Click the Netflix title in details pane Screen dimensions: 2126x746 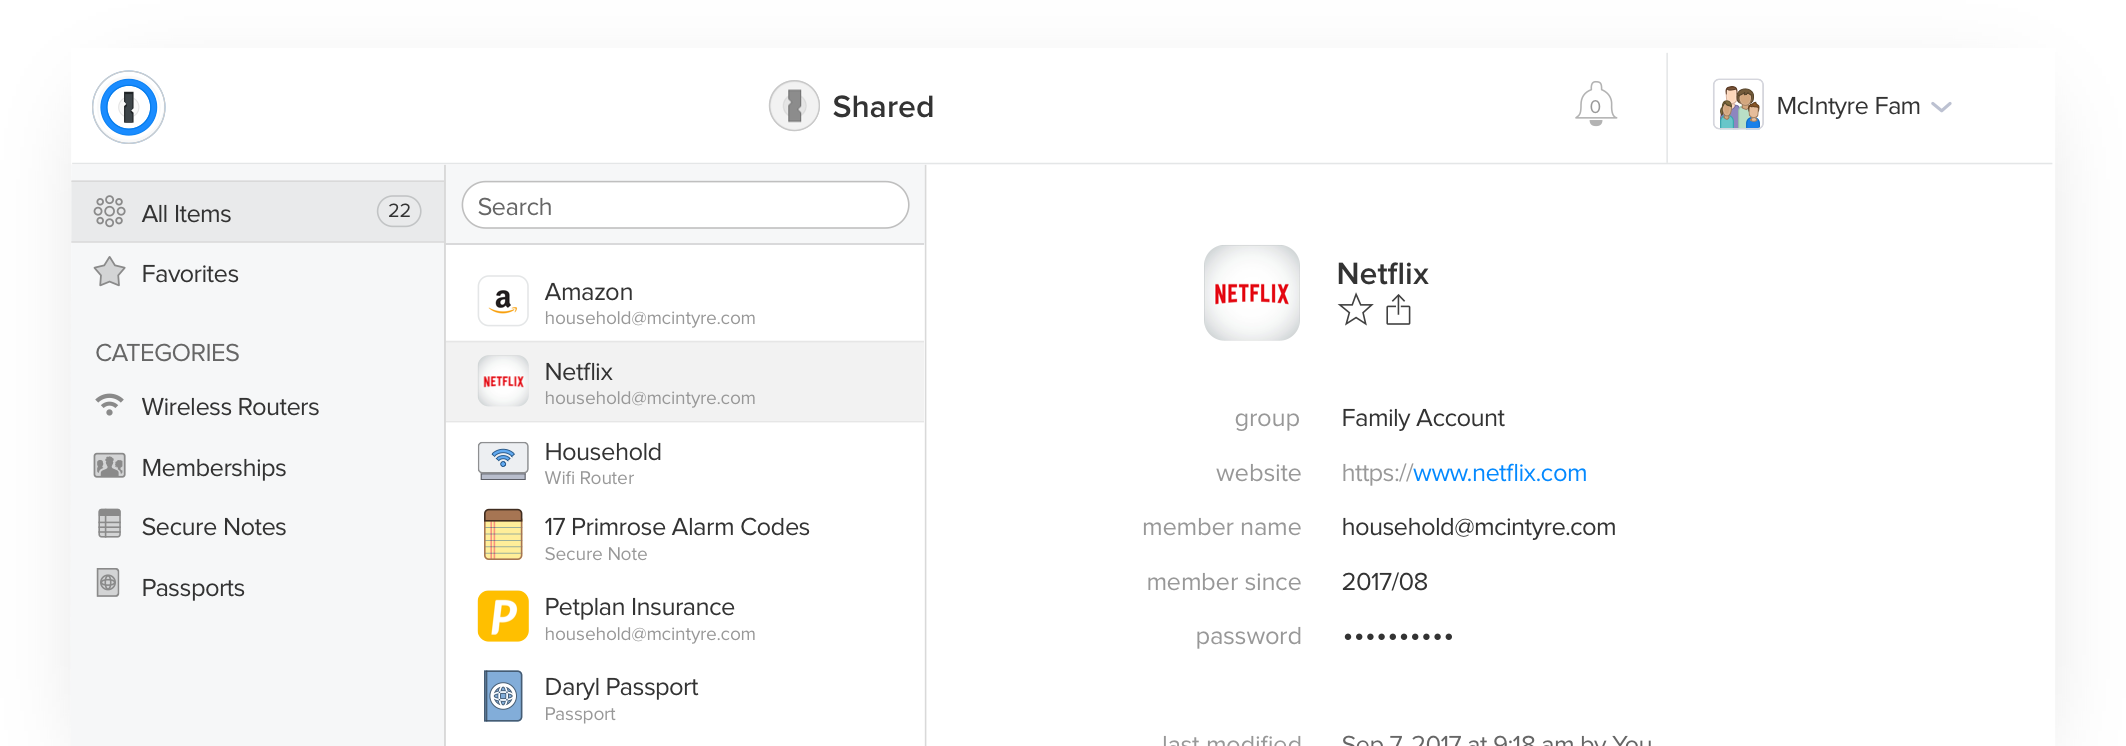point(1382,273)
